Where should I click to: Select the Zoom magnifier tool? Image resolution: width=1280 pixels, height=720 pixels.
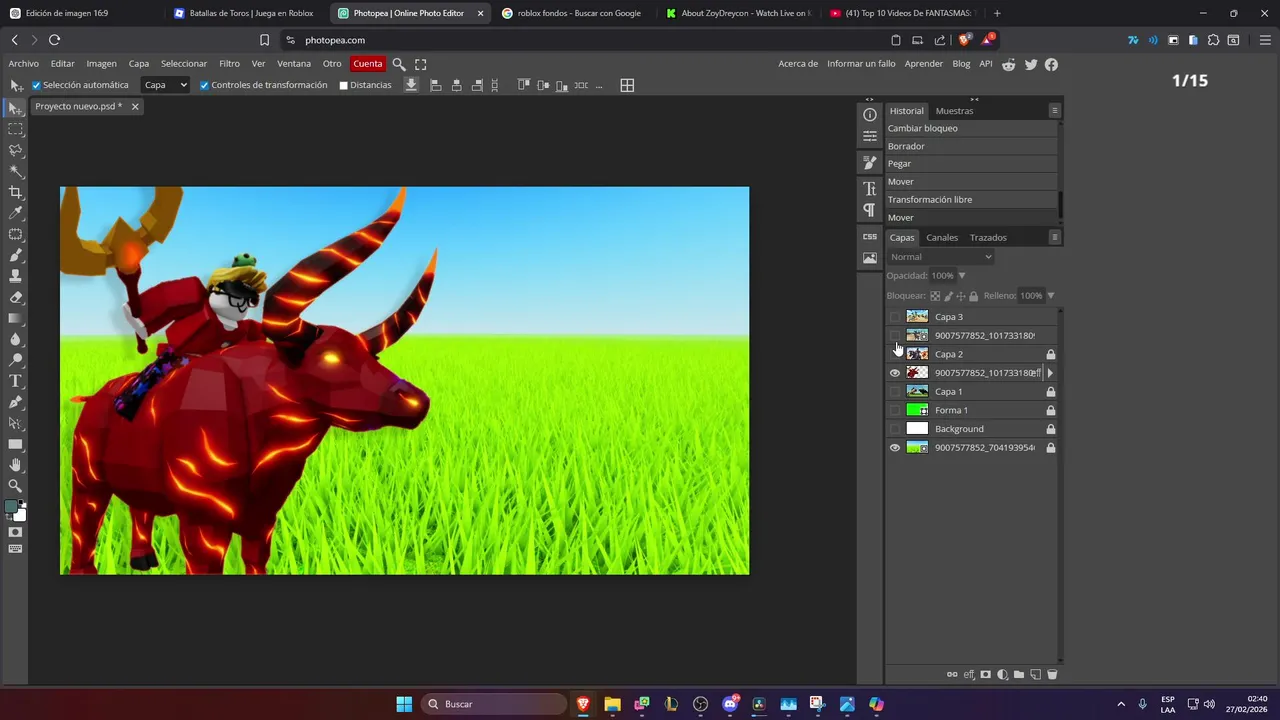pos(15,486)
